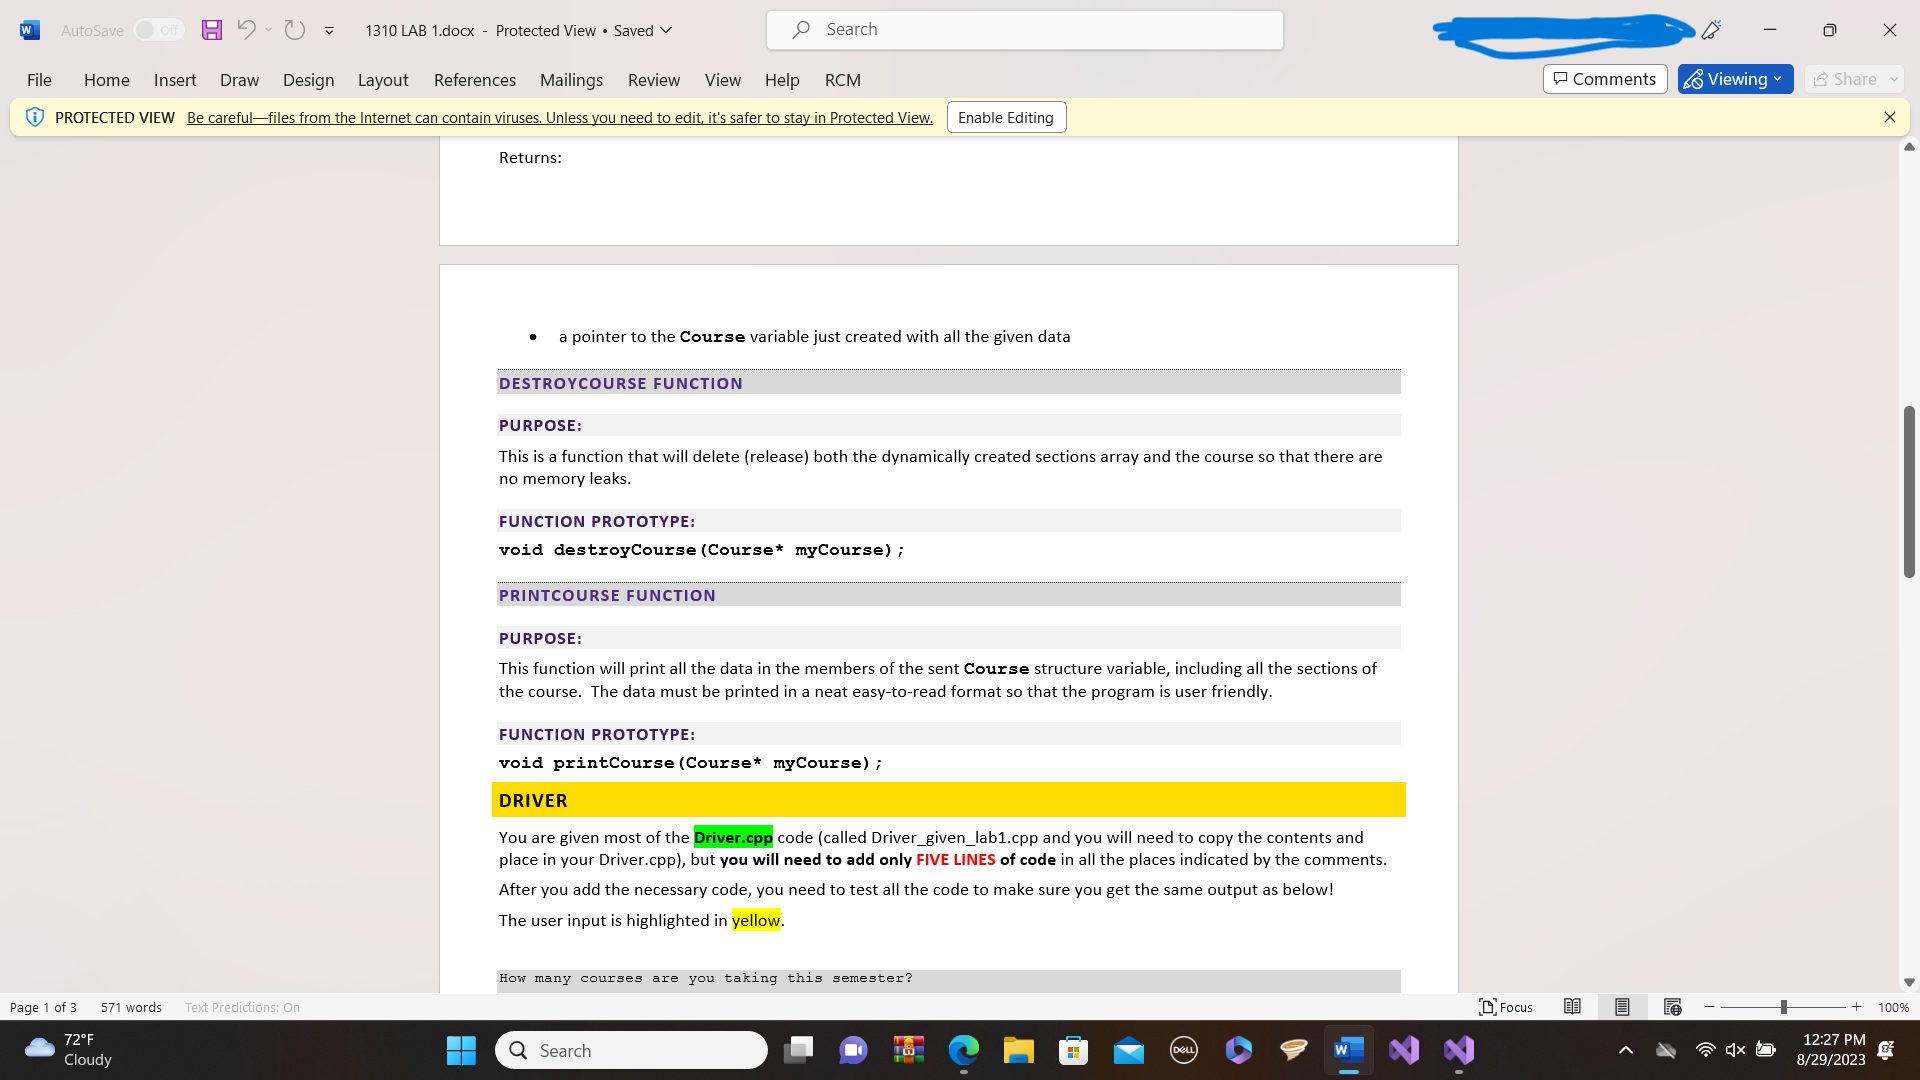
Task: Switch to Read Mode view icon
Action: pyautogui.click(x=1572, y=1007)
